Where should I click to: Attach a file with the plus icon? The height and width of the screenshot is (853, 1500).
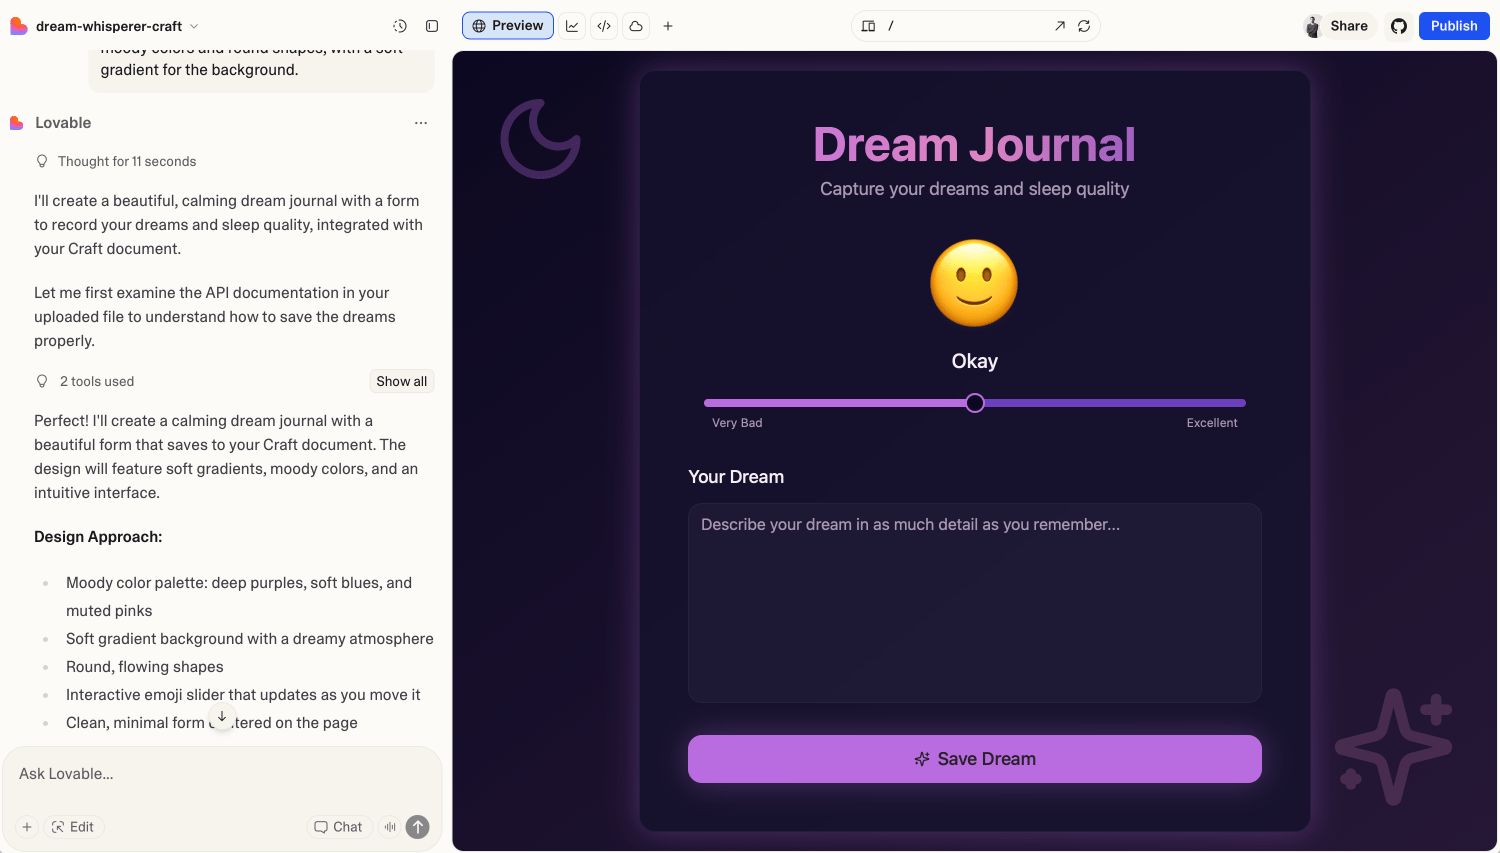pos(26,827)
